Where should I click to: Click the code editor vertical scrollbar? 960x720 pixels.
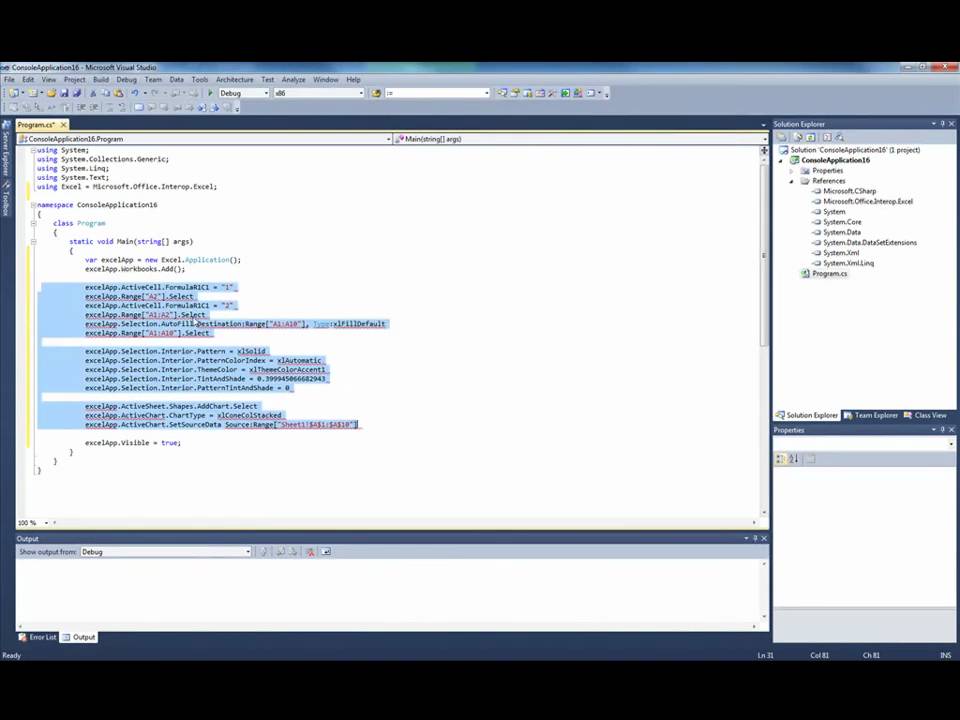point(764,334)
